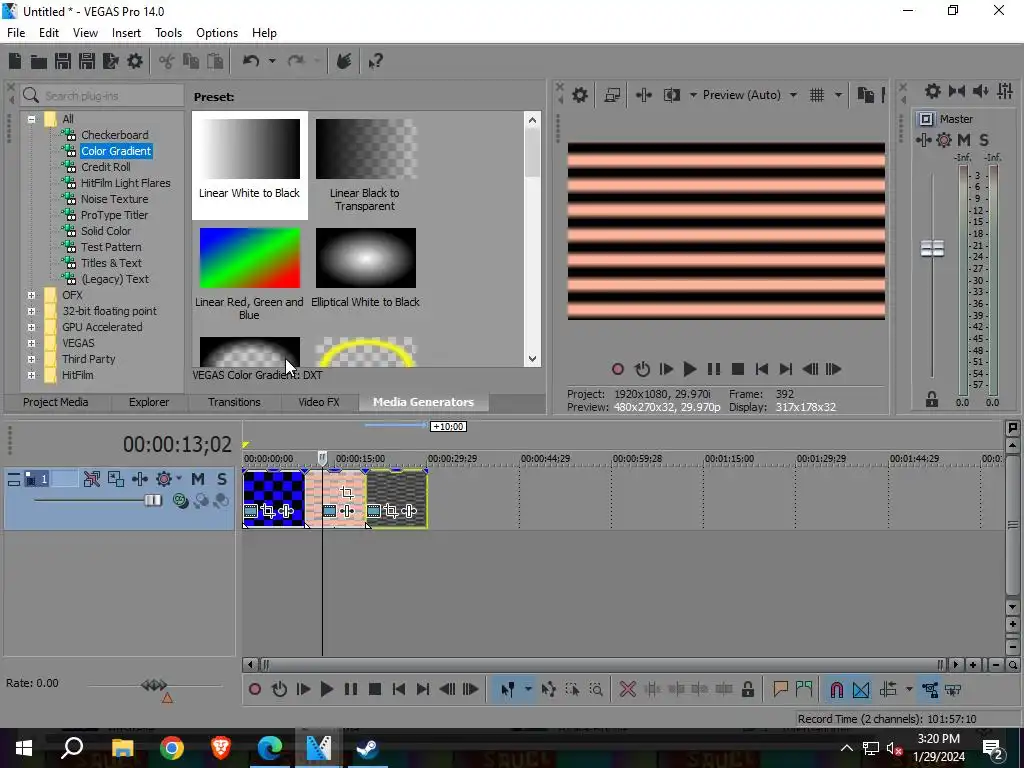The image size is (1024, 768).
Task: Delete selection with red X icon
Action: pyautogui.click(x=628, y=690)
